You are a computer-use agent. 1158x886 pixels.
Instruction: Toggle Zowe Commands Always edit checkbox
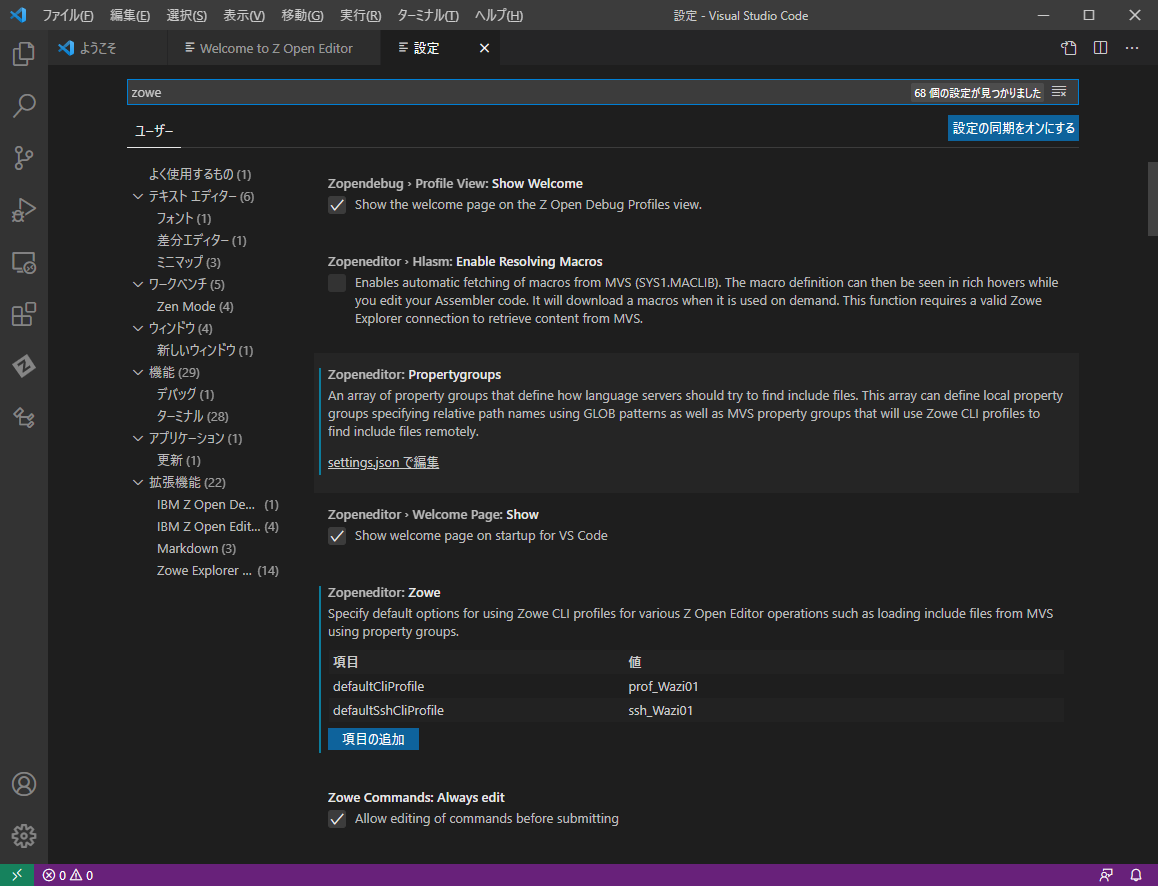tap(337, 819)
